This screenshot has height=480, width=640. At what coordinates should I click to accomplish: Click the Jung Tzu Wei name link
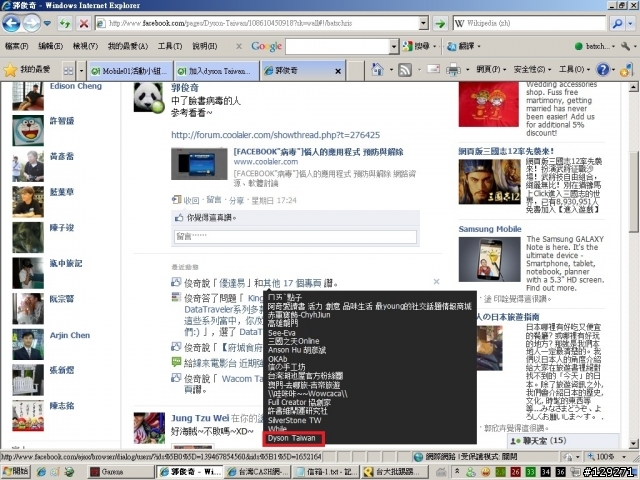coord(200,418)
